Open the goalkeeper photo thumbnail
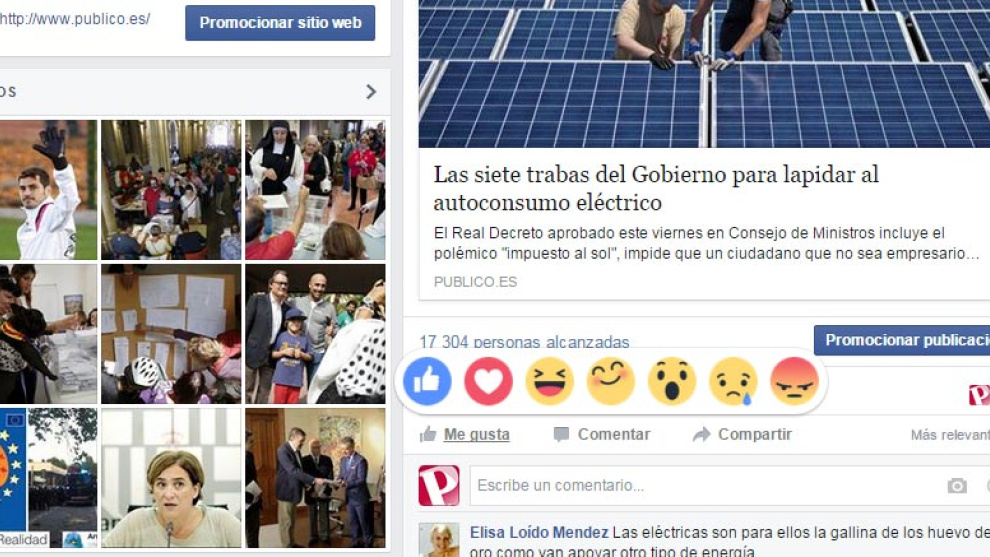The height and width of the screenshot is (557, 990). (x=49, y=190)
